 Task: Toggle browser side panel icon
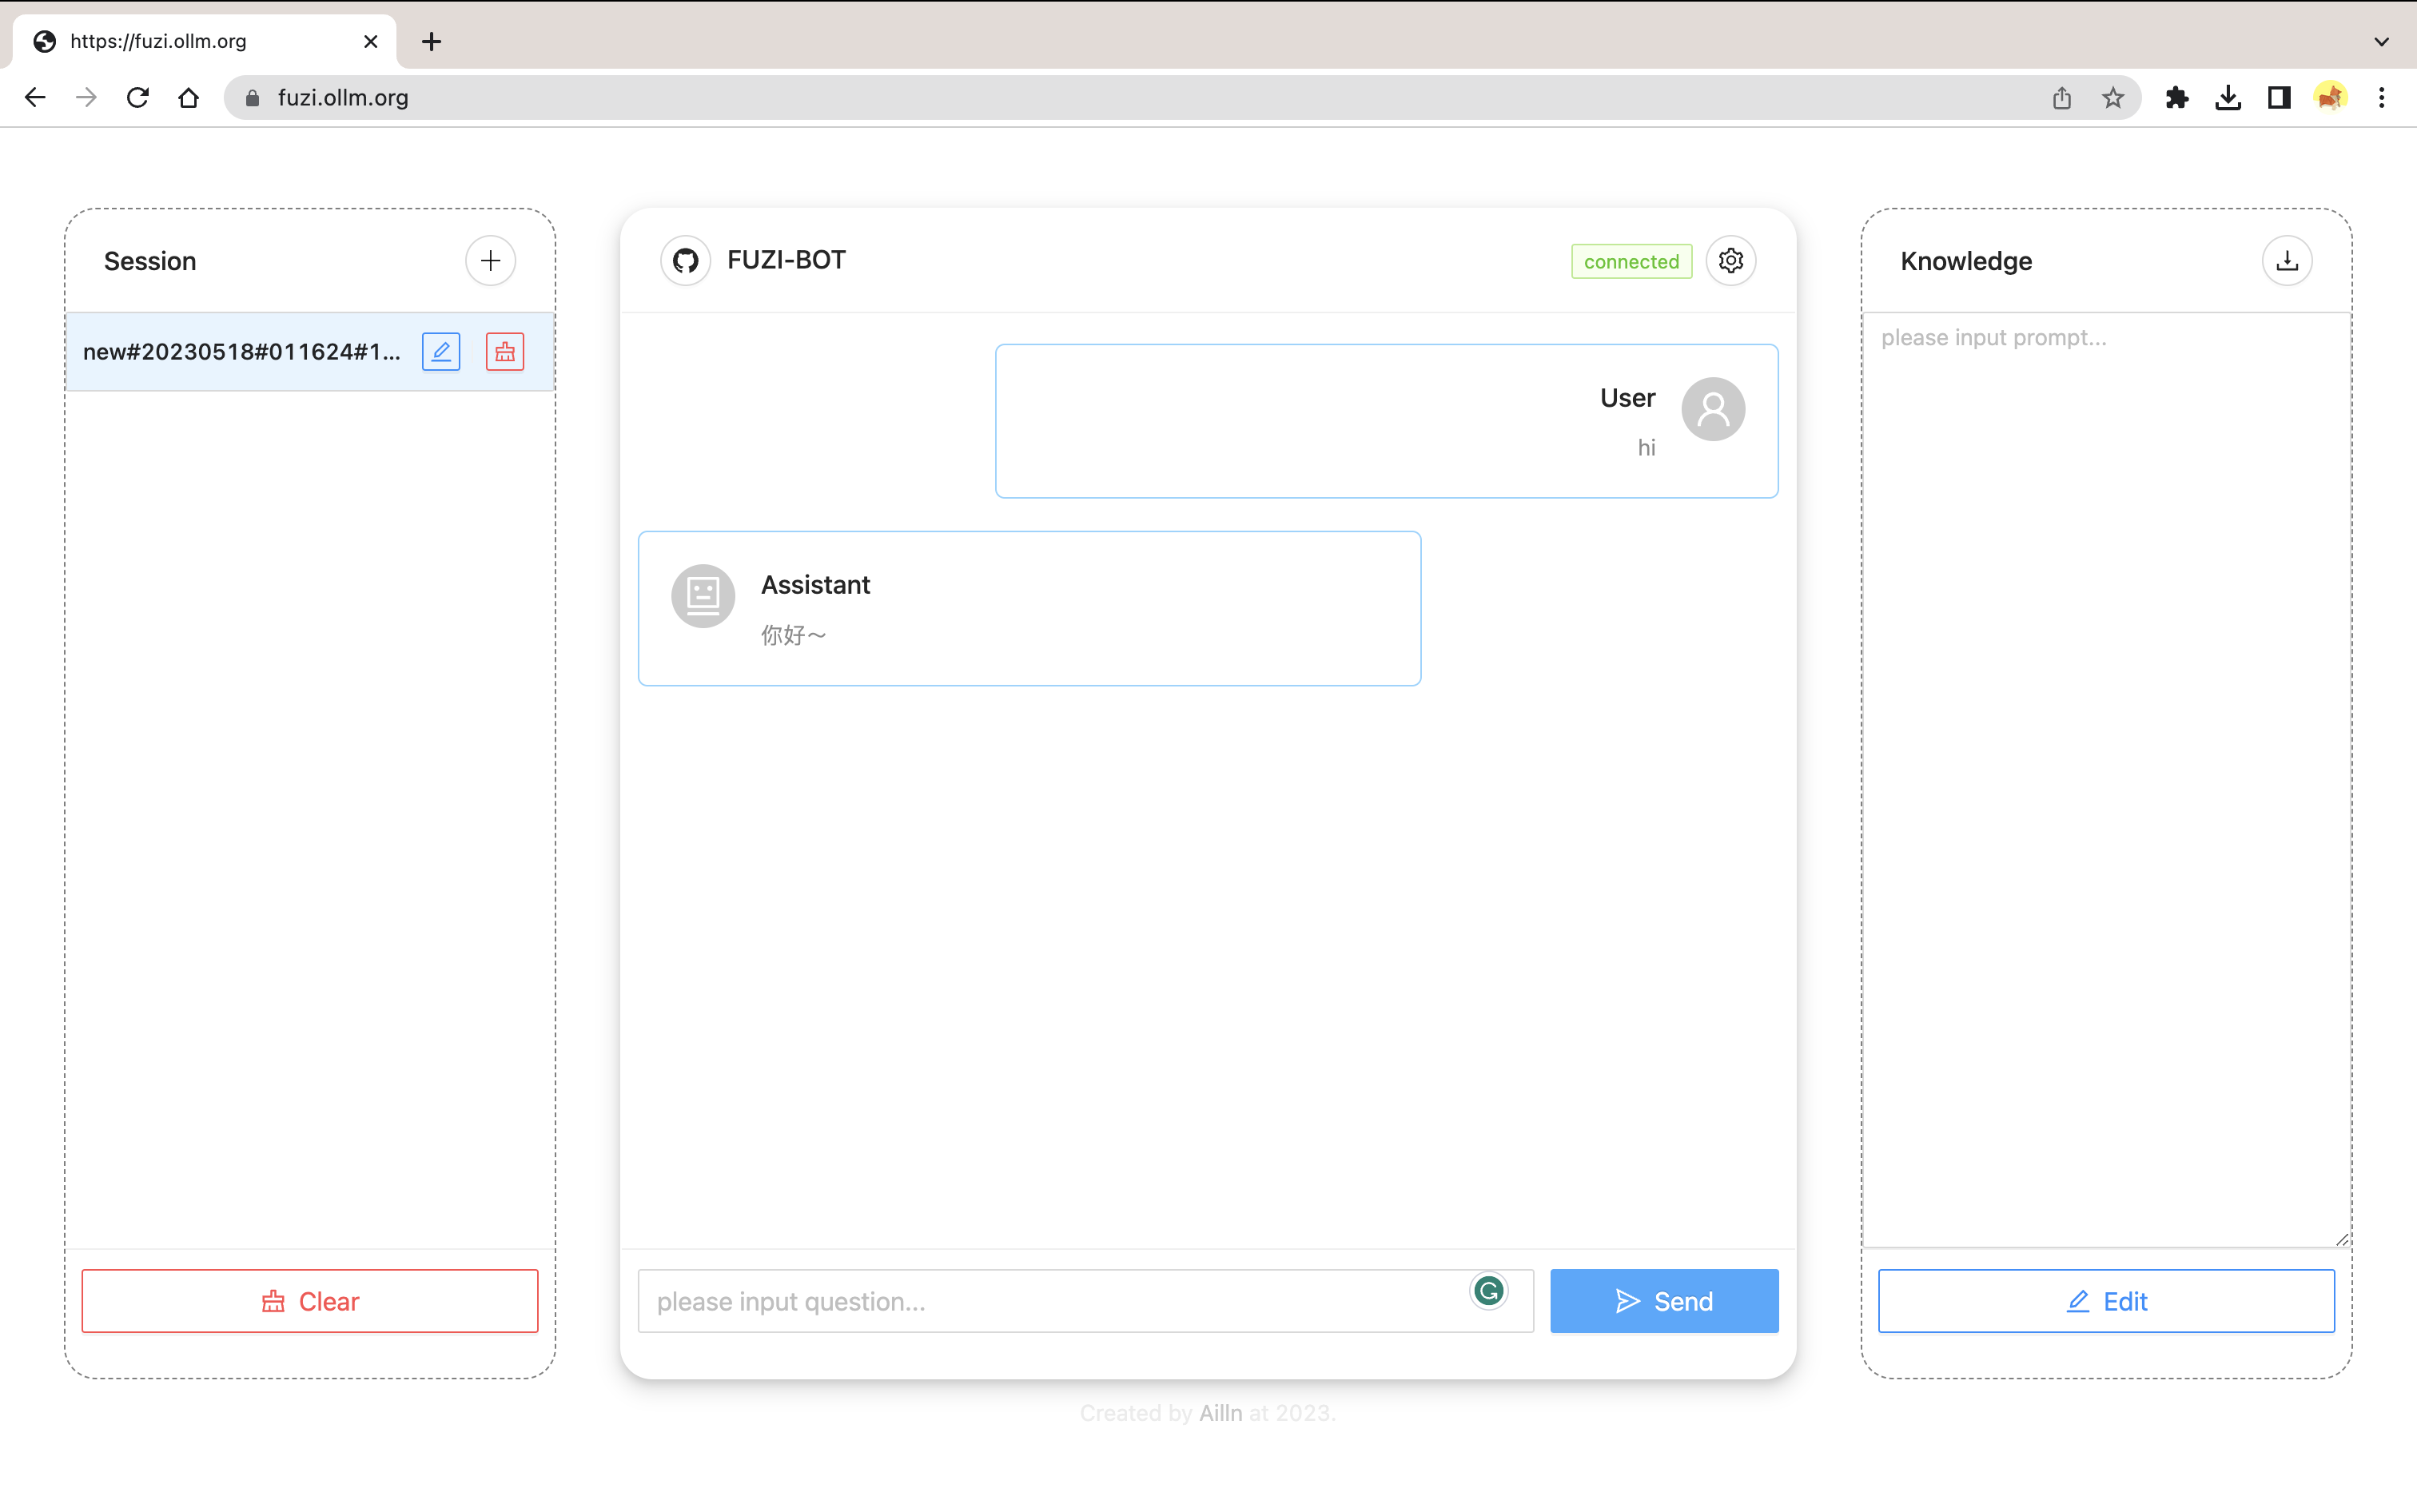2279,98
